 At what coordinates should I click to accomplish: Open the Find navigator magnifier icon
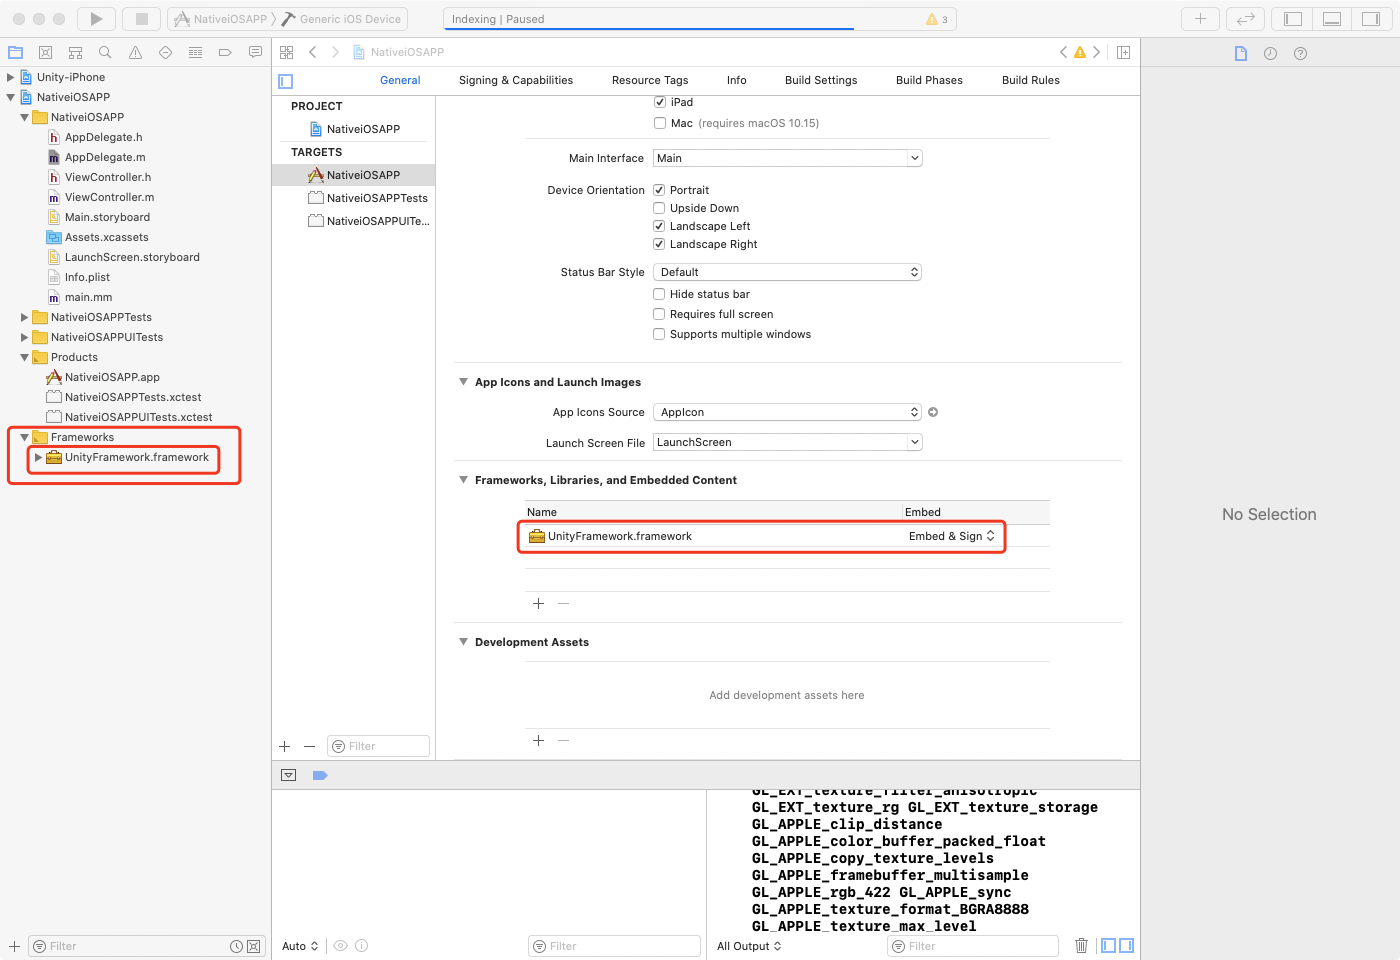point(105,53)
